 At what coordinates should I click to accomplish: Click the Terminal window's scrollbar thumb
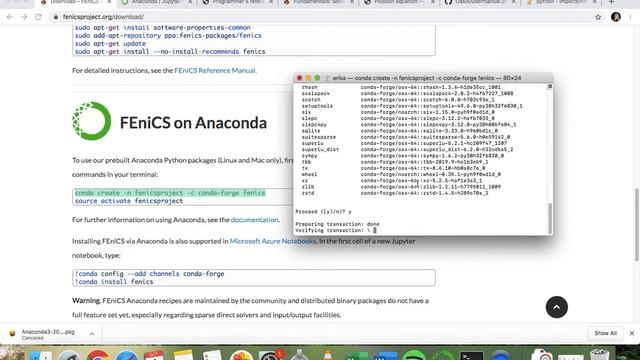click(x=550, y=218)
